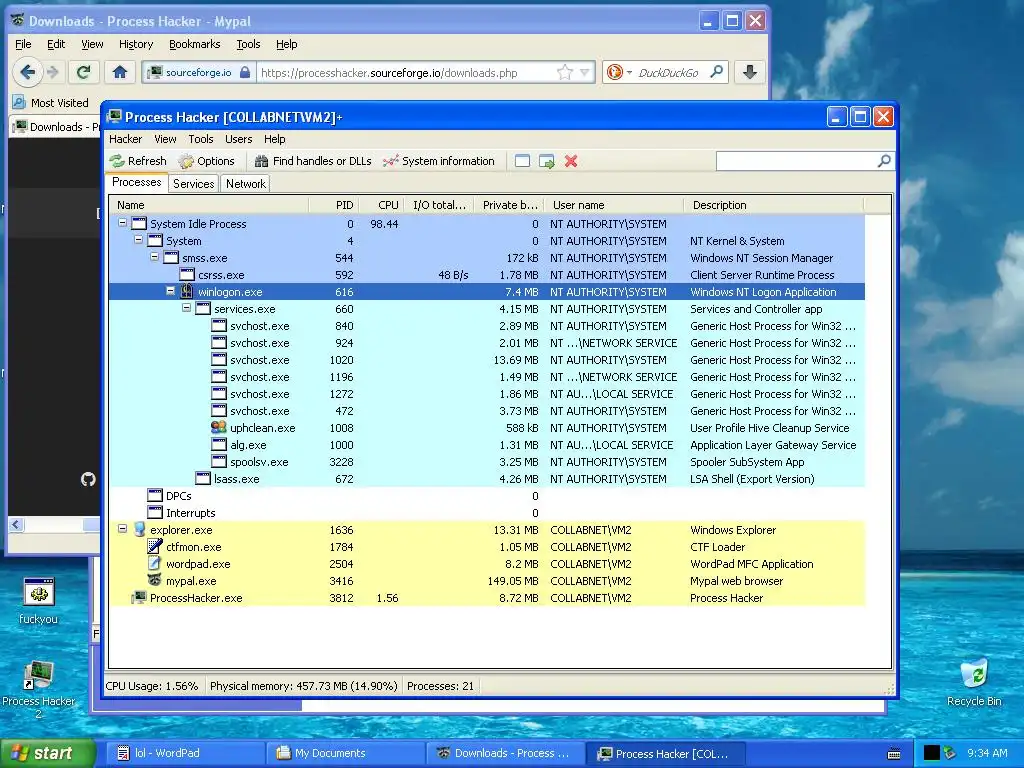Image resolution: width=1024 pixels, height=768 pixels.
Task: Click the Windows start button
Action: click(x=47, y=754)
